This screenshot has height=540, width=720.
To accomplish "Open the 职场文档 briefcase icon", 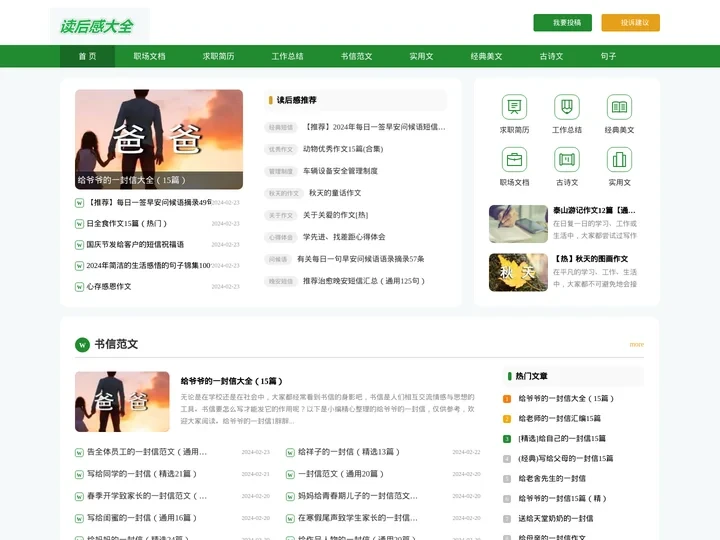I will pos(514,159).
